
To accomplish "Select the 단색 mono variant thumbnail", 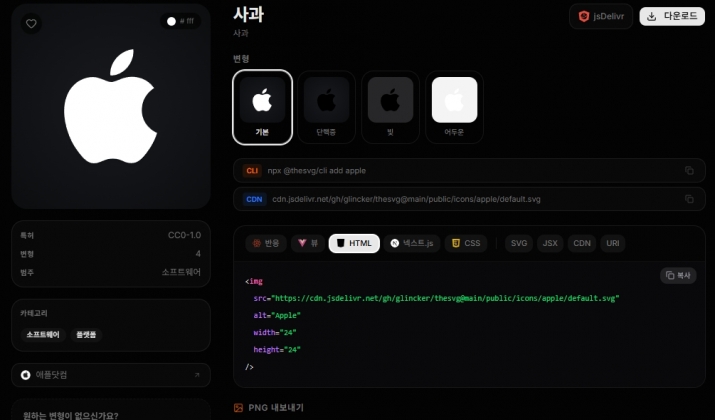I will 326,107.
